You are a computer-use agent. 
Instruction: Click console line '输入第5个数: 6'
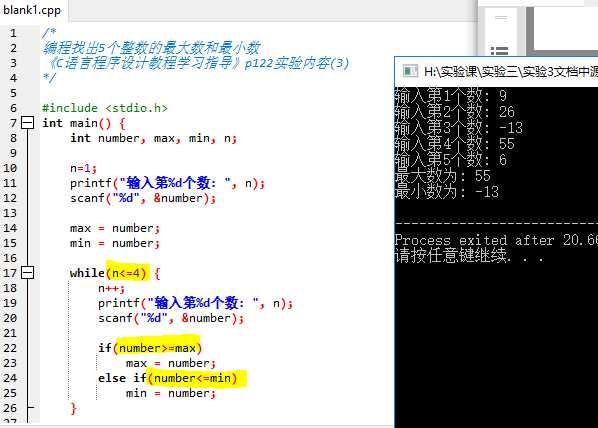(450, 160)
